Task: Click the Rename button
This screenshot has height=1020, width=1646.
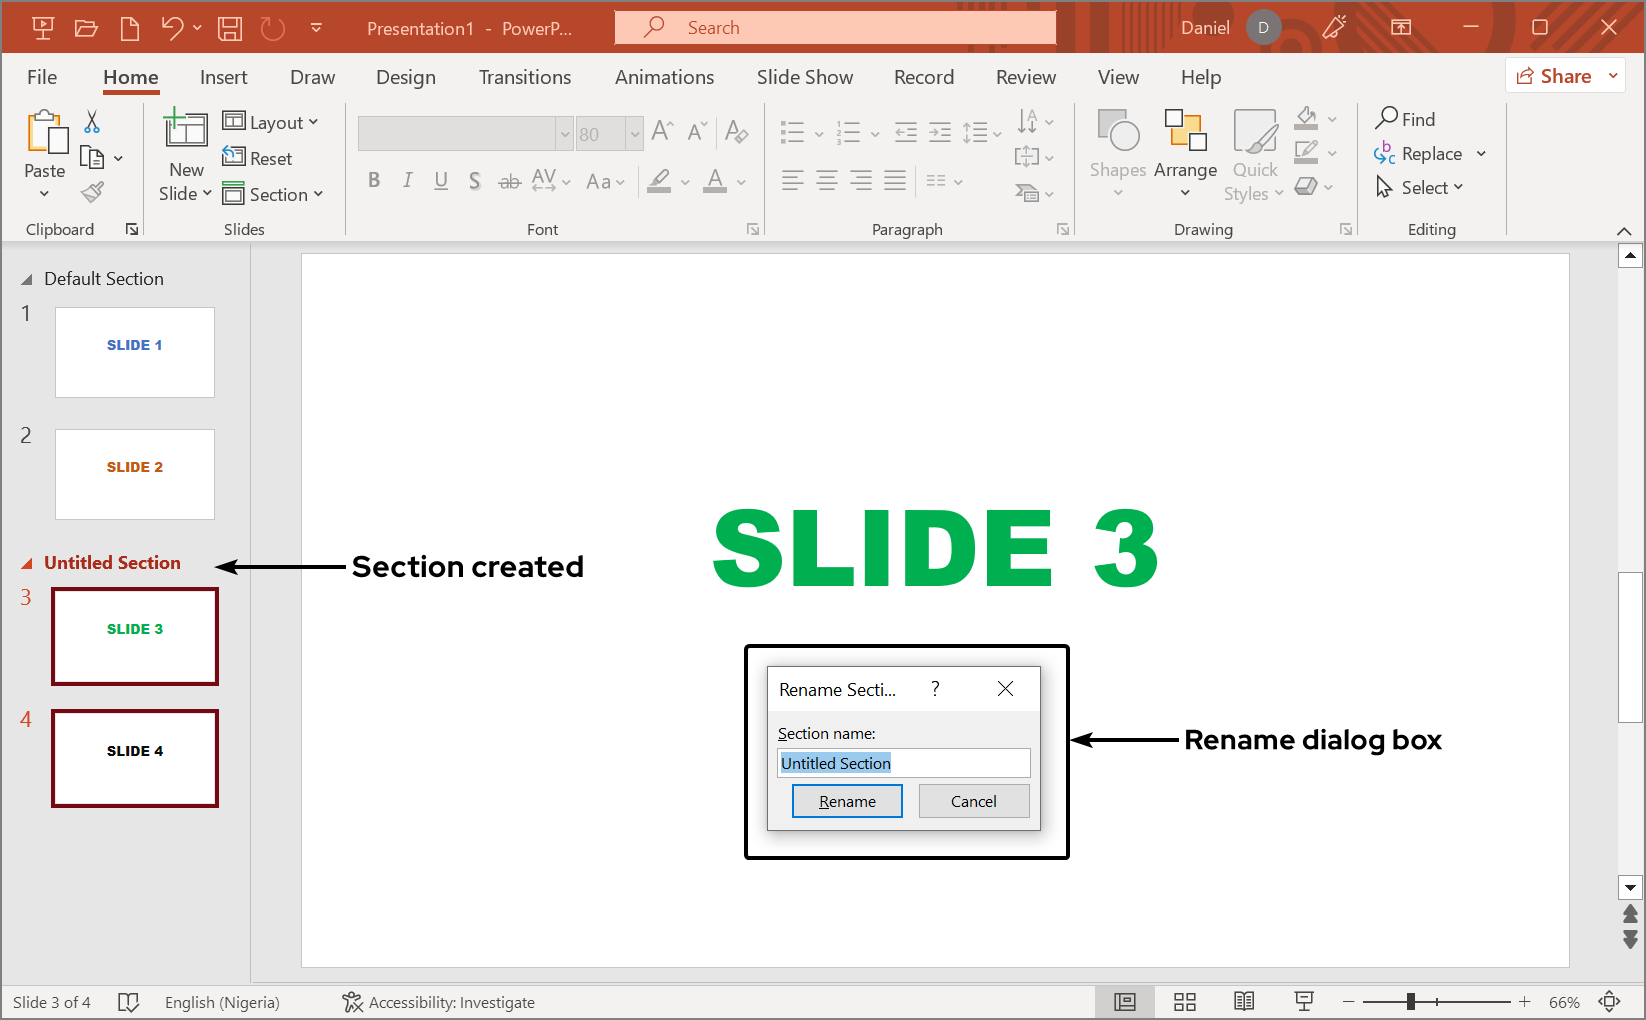Action: pos(846,800)
